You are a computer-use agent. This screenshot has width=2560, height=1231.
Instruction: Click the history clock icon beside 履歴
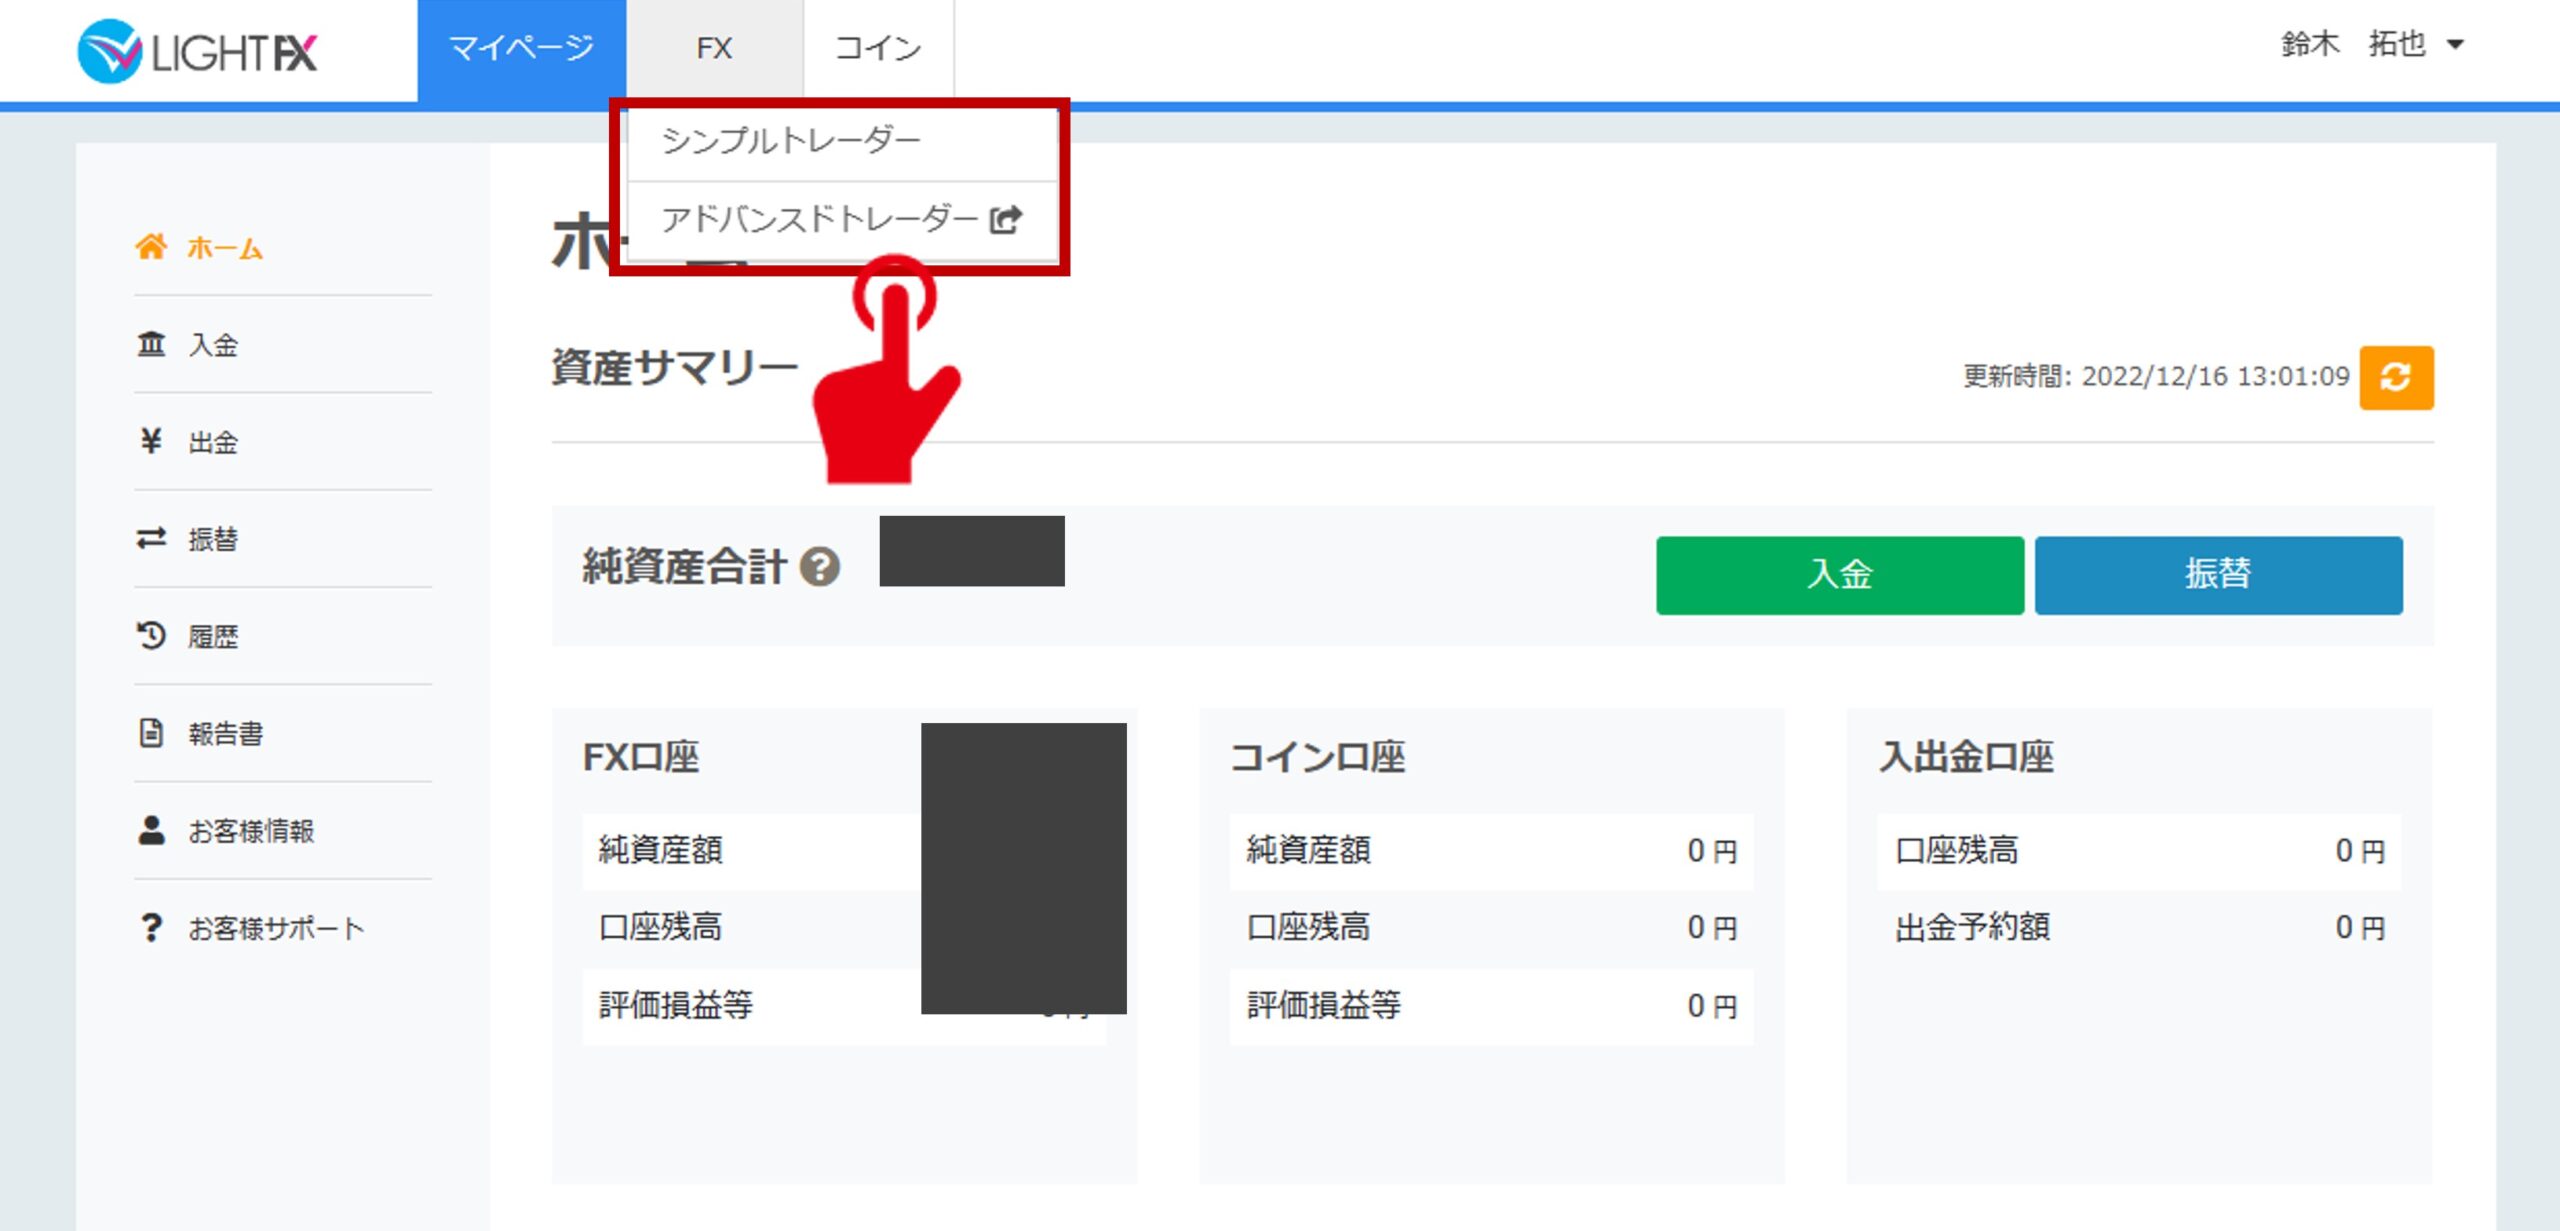[x=151, y=636]
